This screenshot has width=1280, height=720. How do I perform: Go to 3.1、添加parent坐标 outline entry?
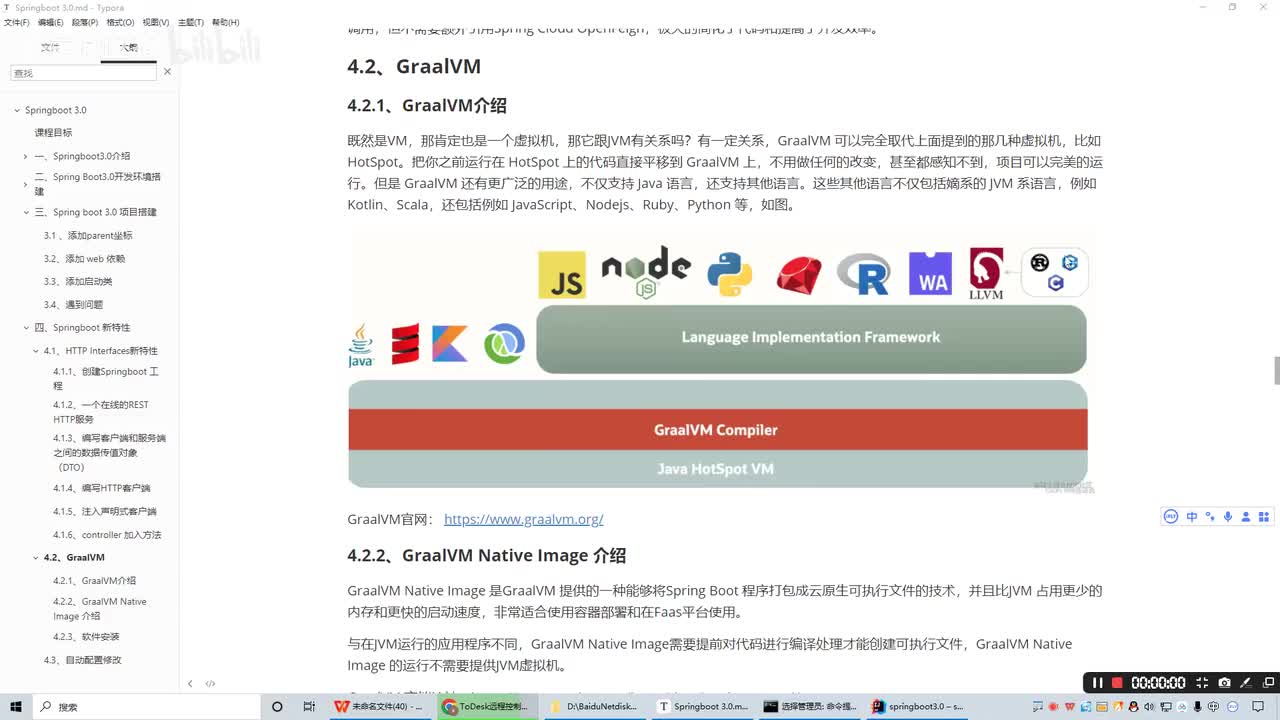88,235
